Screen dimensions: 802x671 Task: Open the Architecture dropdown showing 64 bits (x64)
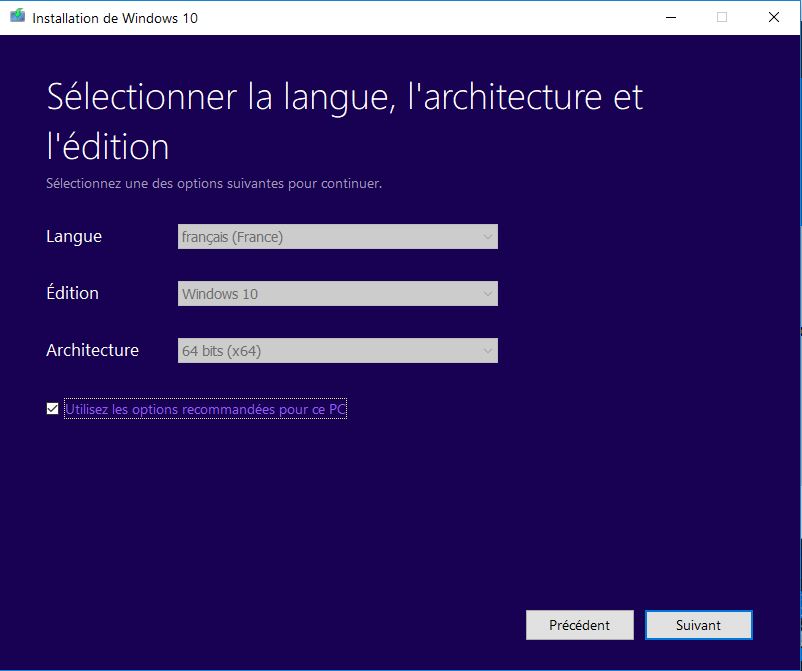(338, 350)
